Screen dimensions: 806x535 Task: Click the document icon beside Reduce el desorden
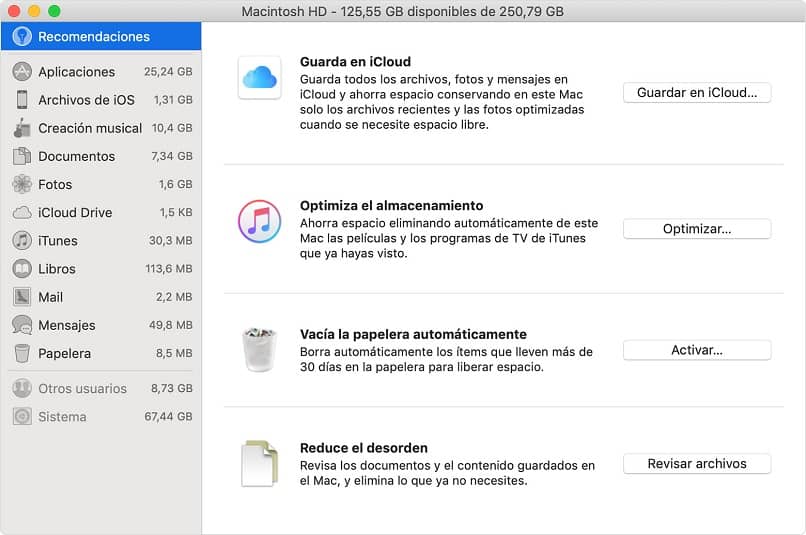pyautogui.click(x=260, y=463)
